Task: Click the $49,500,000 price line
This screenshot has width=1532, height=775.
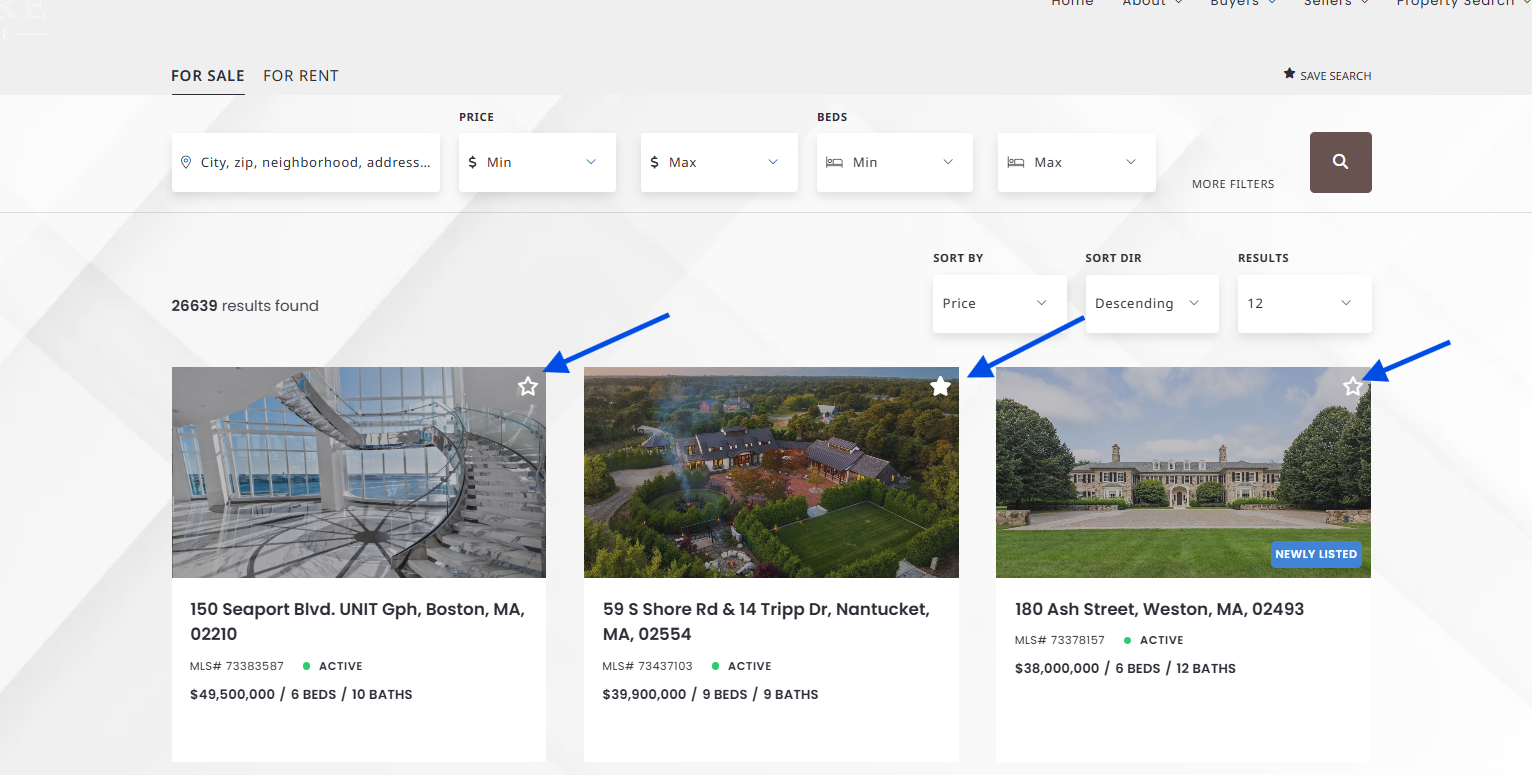Action: coord(301,694)
